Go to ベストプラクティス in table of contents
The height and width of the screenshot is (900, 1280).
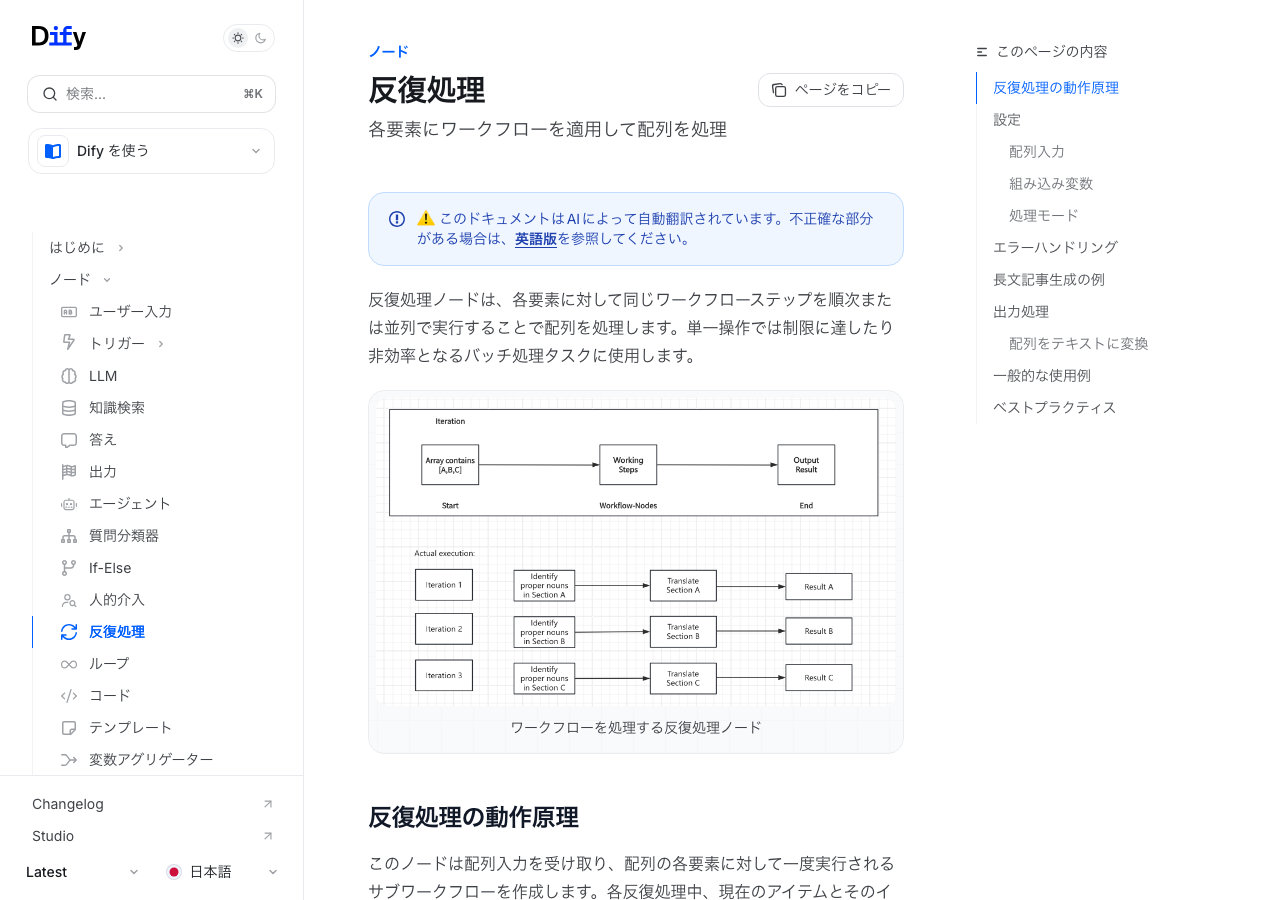click(x=1054, y=408)
